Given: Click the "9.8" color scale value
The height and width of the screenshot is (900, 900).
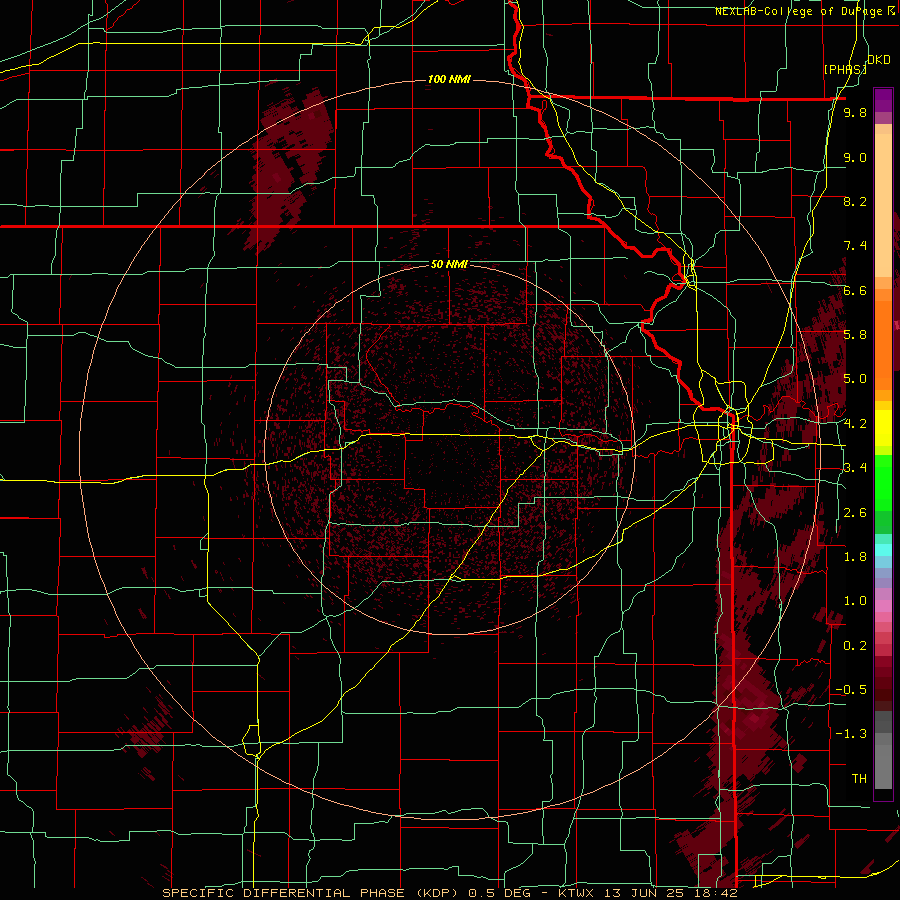Looking at the screenshot, I should pyautogui.click(x=855, y=113).
